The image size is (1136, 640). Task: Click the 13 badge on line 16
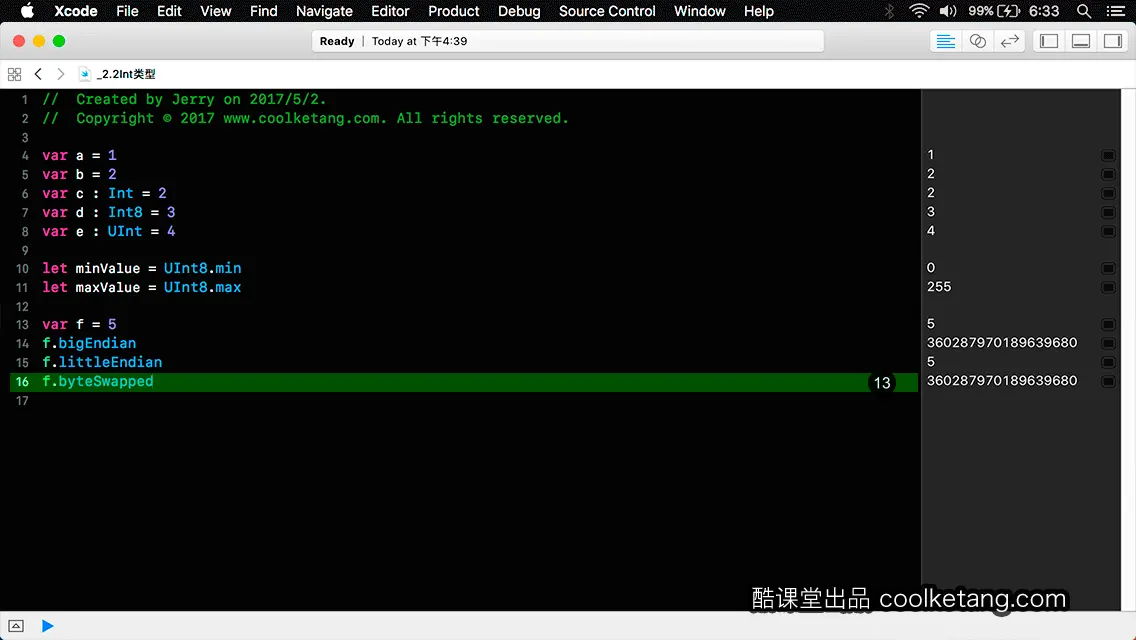pyautogui.click(x=882, y=383)
